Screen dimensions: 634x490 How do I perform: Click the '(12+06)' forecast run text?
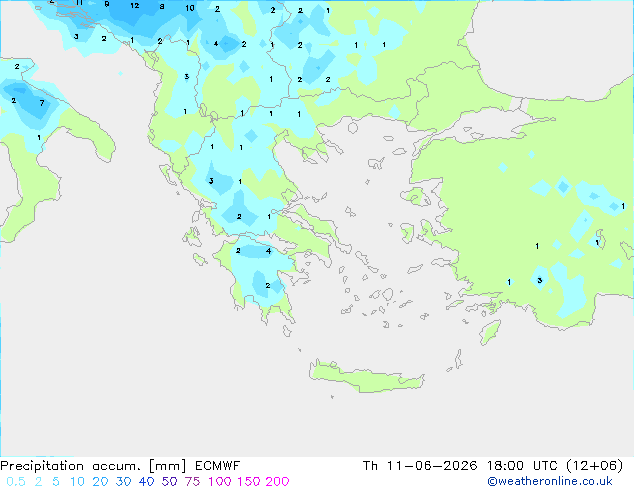pyautogui.click(x=594, y=466)
